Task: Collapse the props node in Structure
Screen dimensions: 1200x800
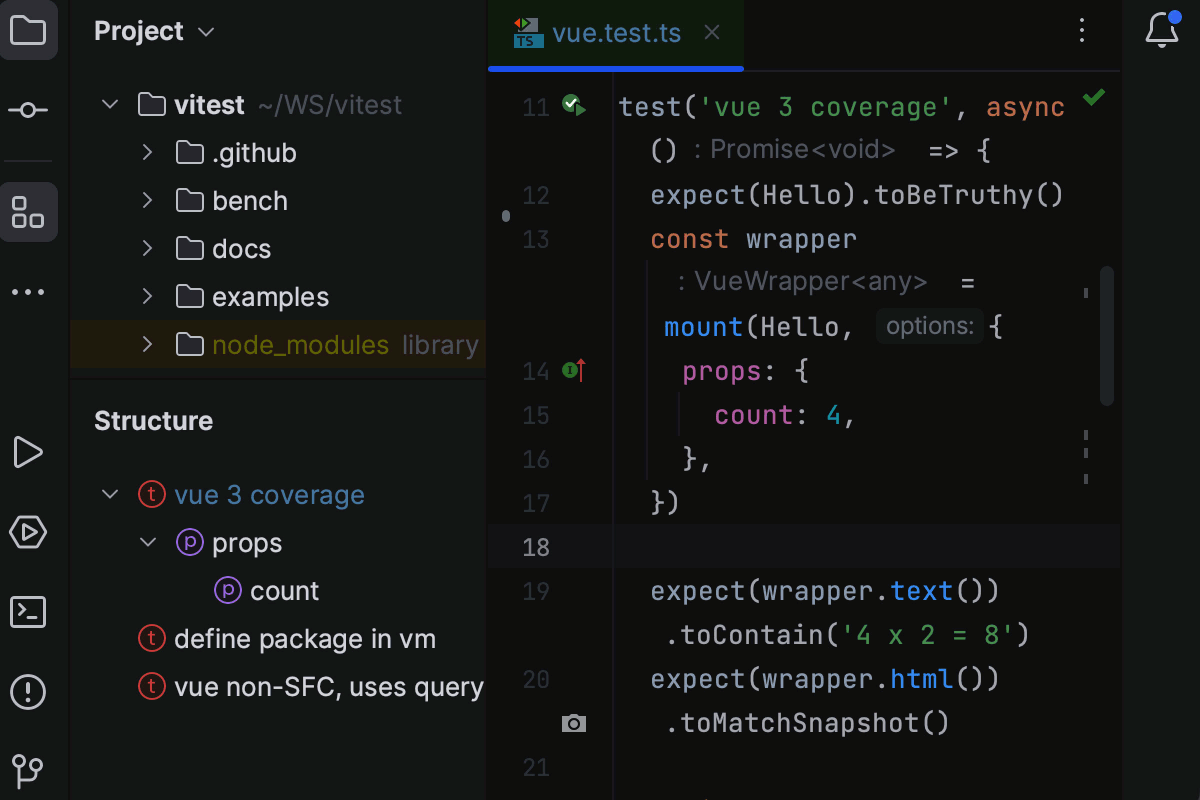Action: 148,542
